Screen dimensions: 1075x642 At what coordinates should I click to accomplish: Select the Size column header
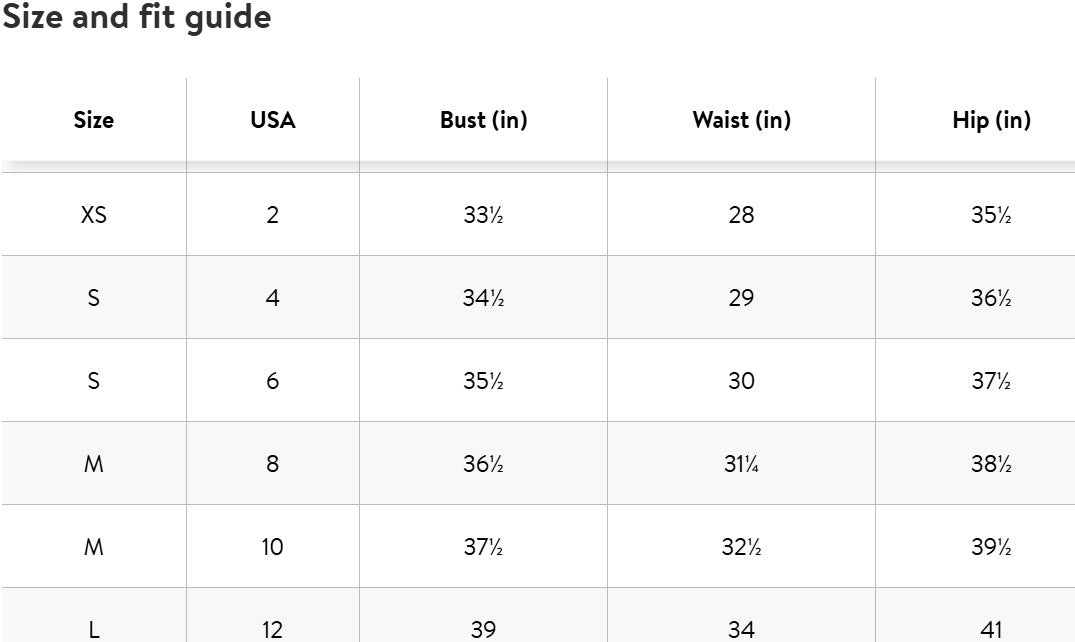pyautogui.click(x=93, y=120)
